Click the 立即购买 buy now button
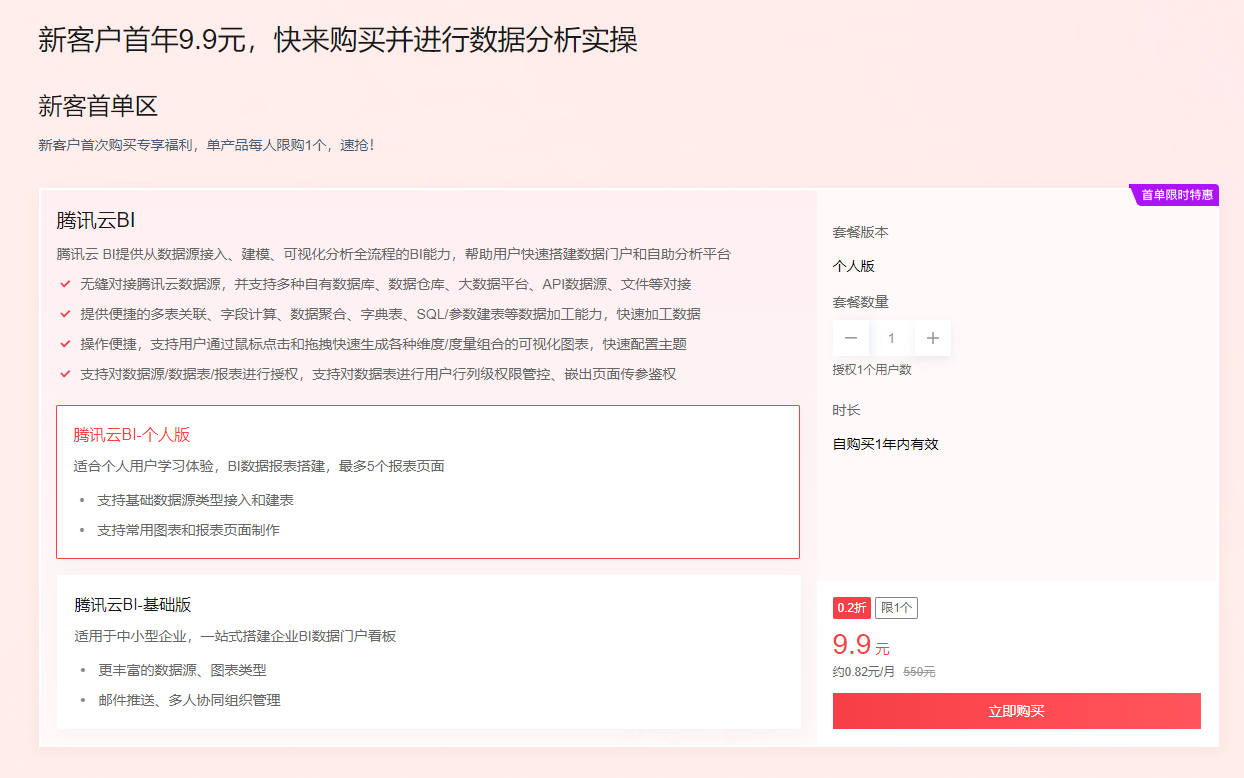 click(1016, 711)
